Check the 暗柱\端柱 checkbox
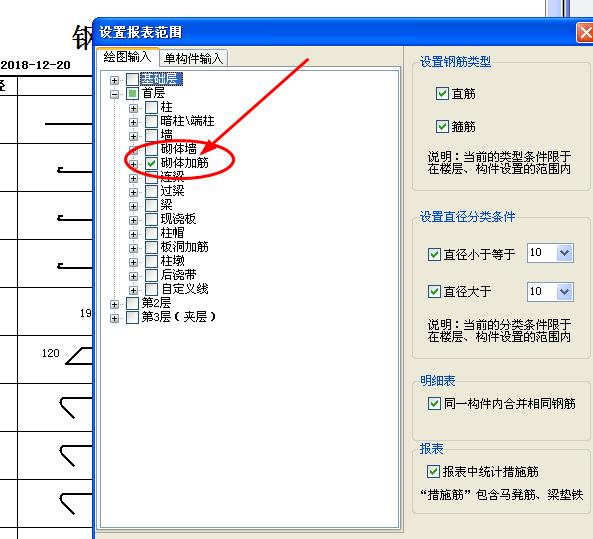The height and width of the screenshot is (539, 593). pyautogui.click(x=151, y=121)
